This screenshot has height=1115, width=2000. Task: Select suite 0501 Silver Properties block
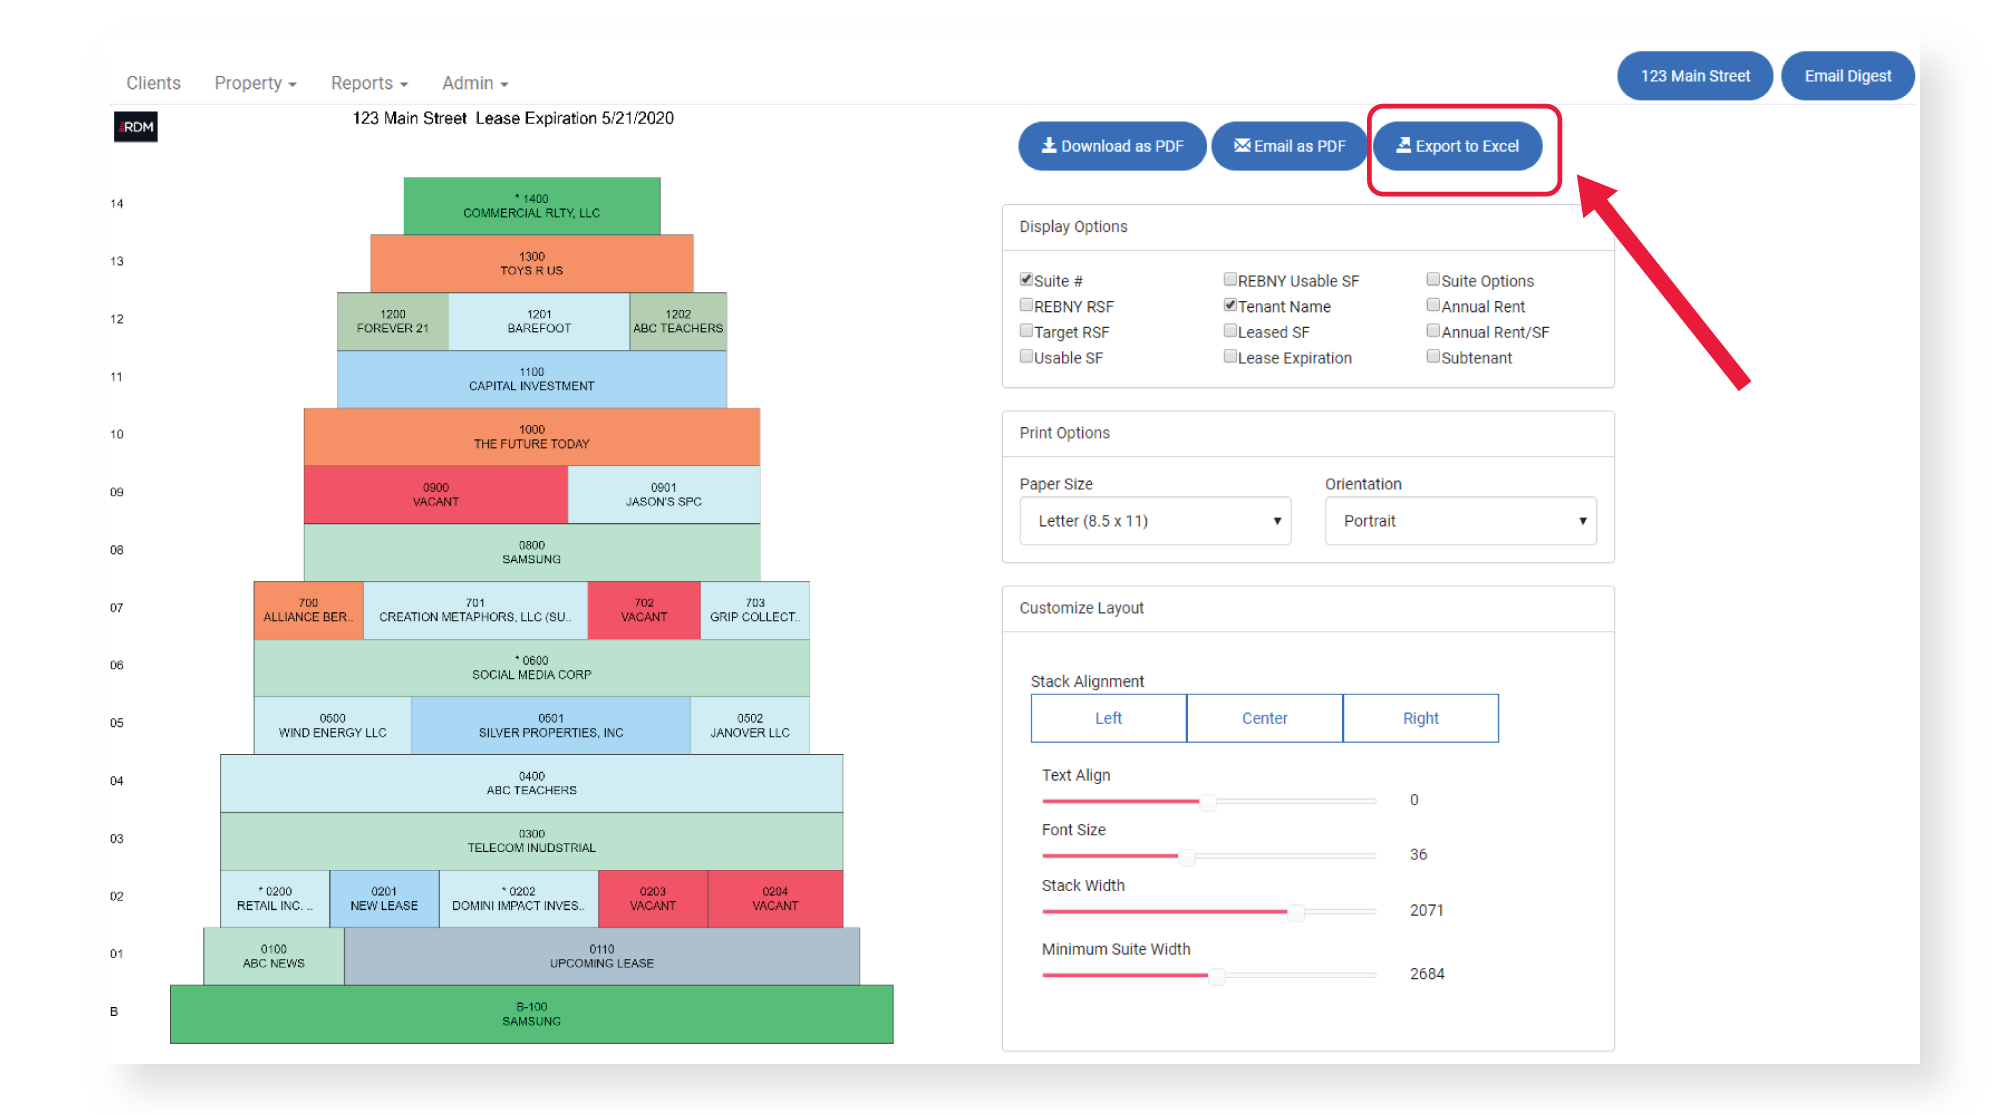551,726
